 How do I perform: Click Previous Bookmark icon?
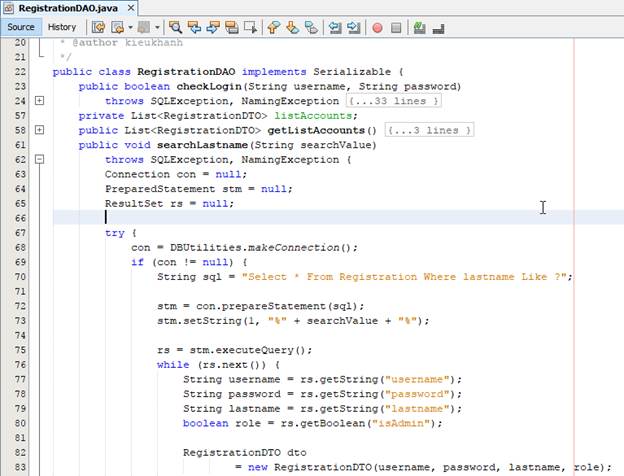pyautogui.click(x=273, y=27)
